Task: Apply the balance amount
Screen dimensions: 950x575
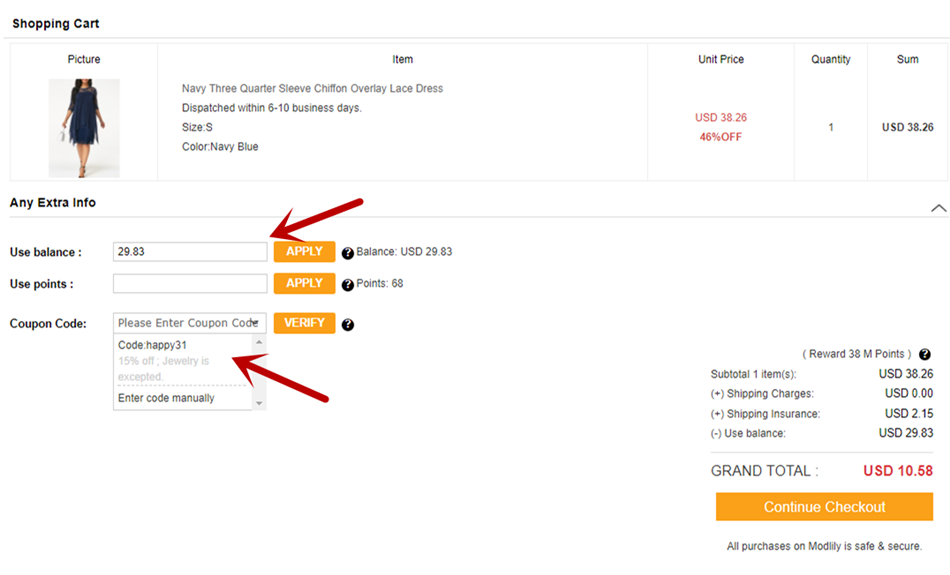Action: click(x=304, y=252)
